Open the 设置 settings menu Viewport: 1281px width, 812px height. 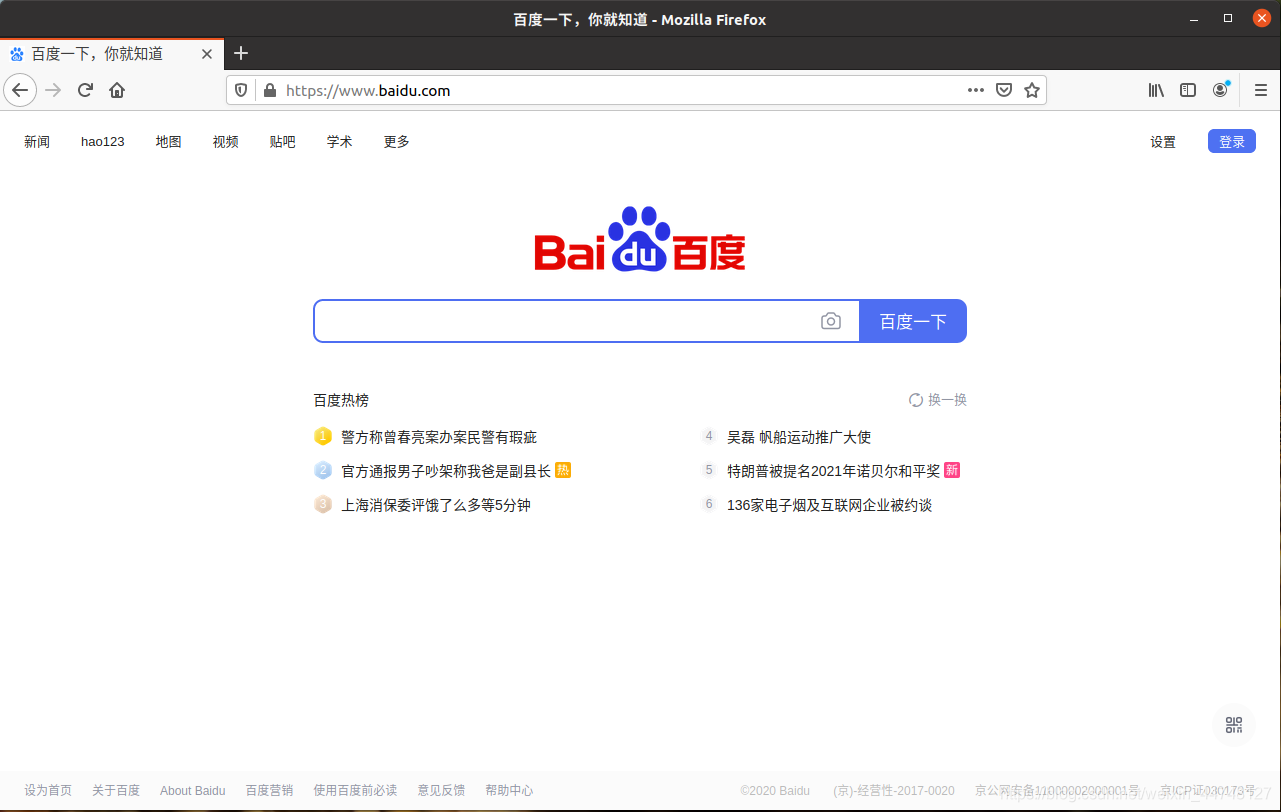(1163, 142)
